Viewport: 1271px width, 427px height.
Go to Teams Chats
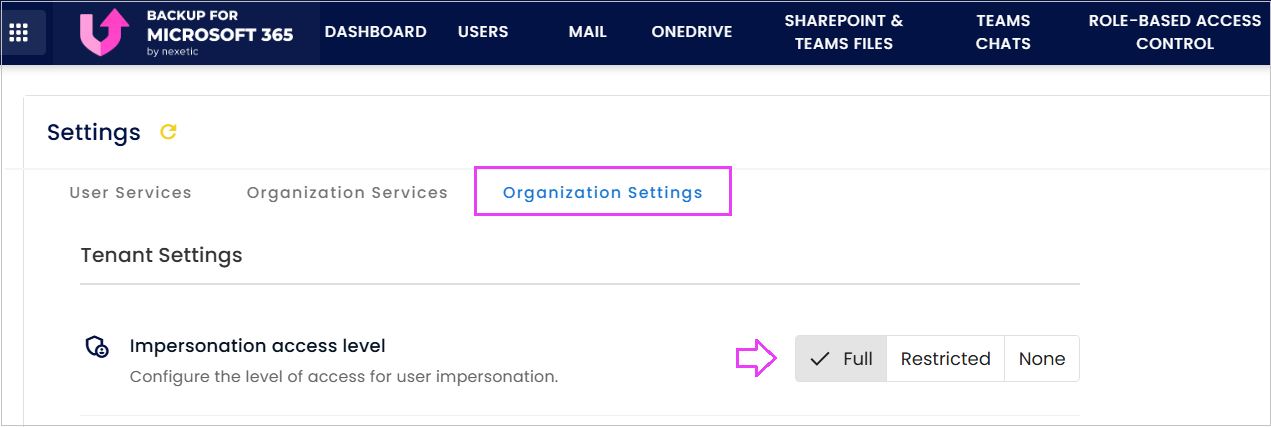(x=1003, y=32)
